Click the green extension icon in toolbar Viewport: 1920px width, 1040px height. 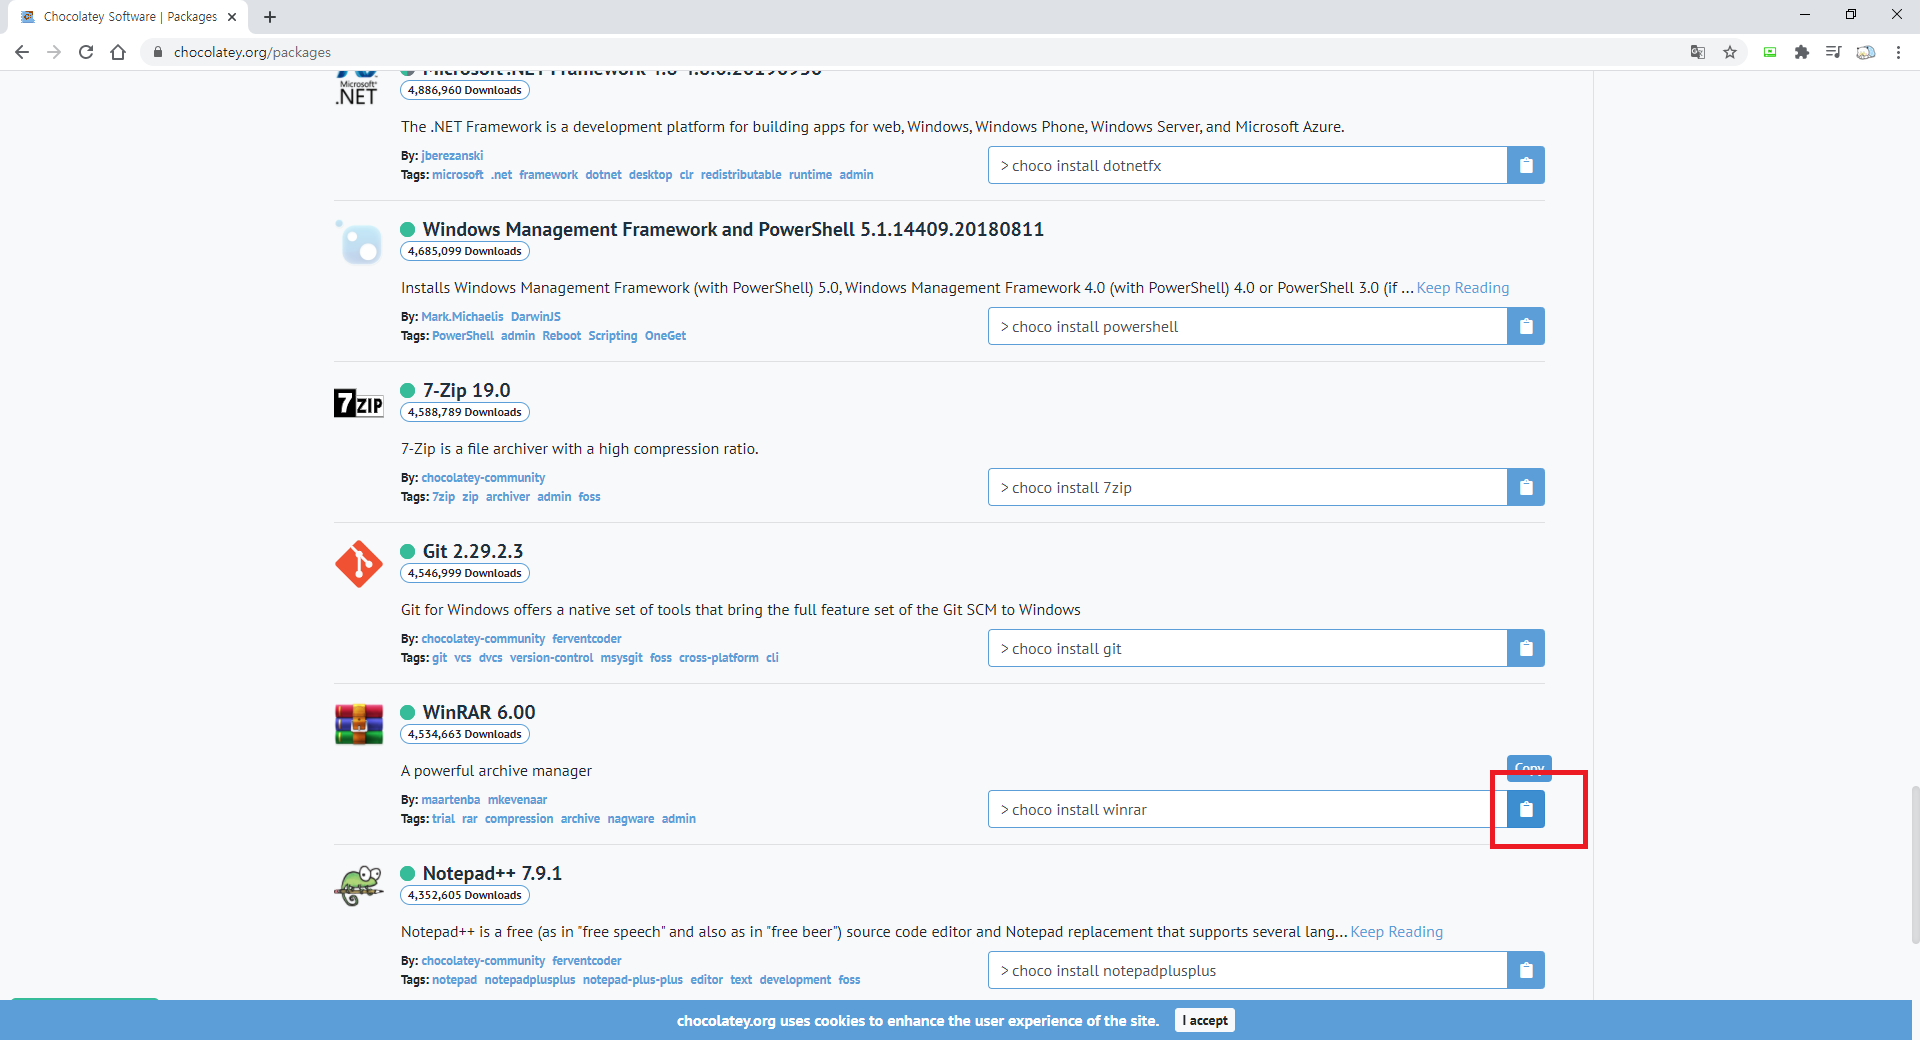click(x=1770, y=52)
